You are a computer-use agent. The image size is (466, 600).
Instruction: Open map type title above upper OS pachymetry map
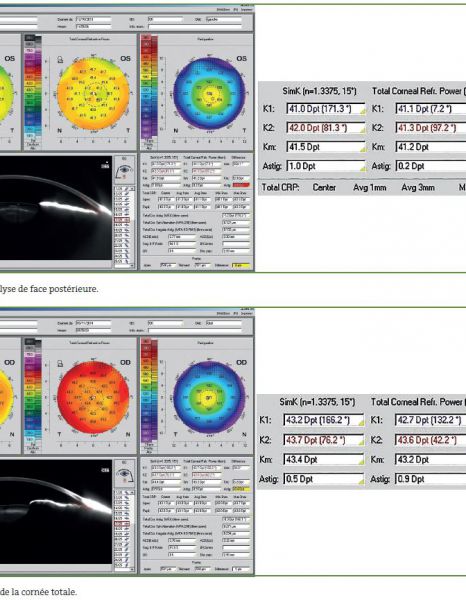(203, 39)
